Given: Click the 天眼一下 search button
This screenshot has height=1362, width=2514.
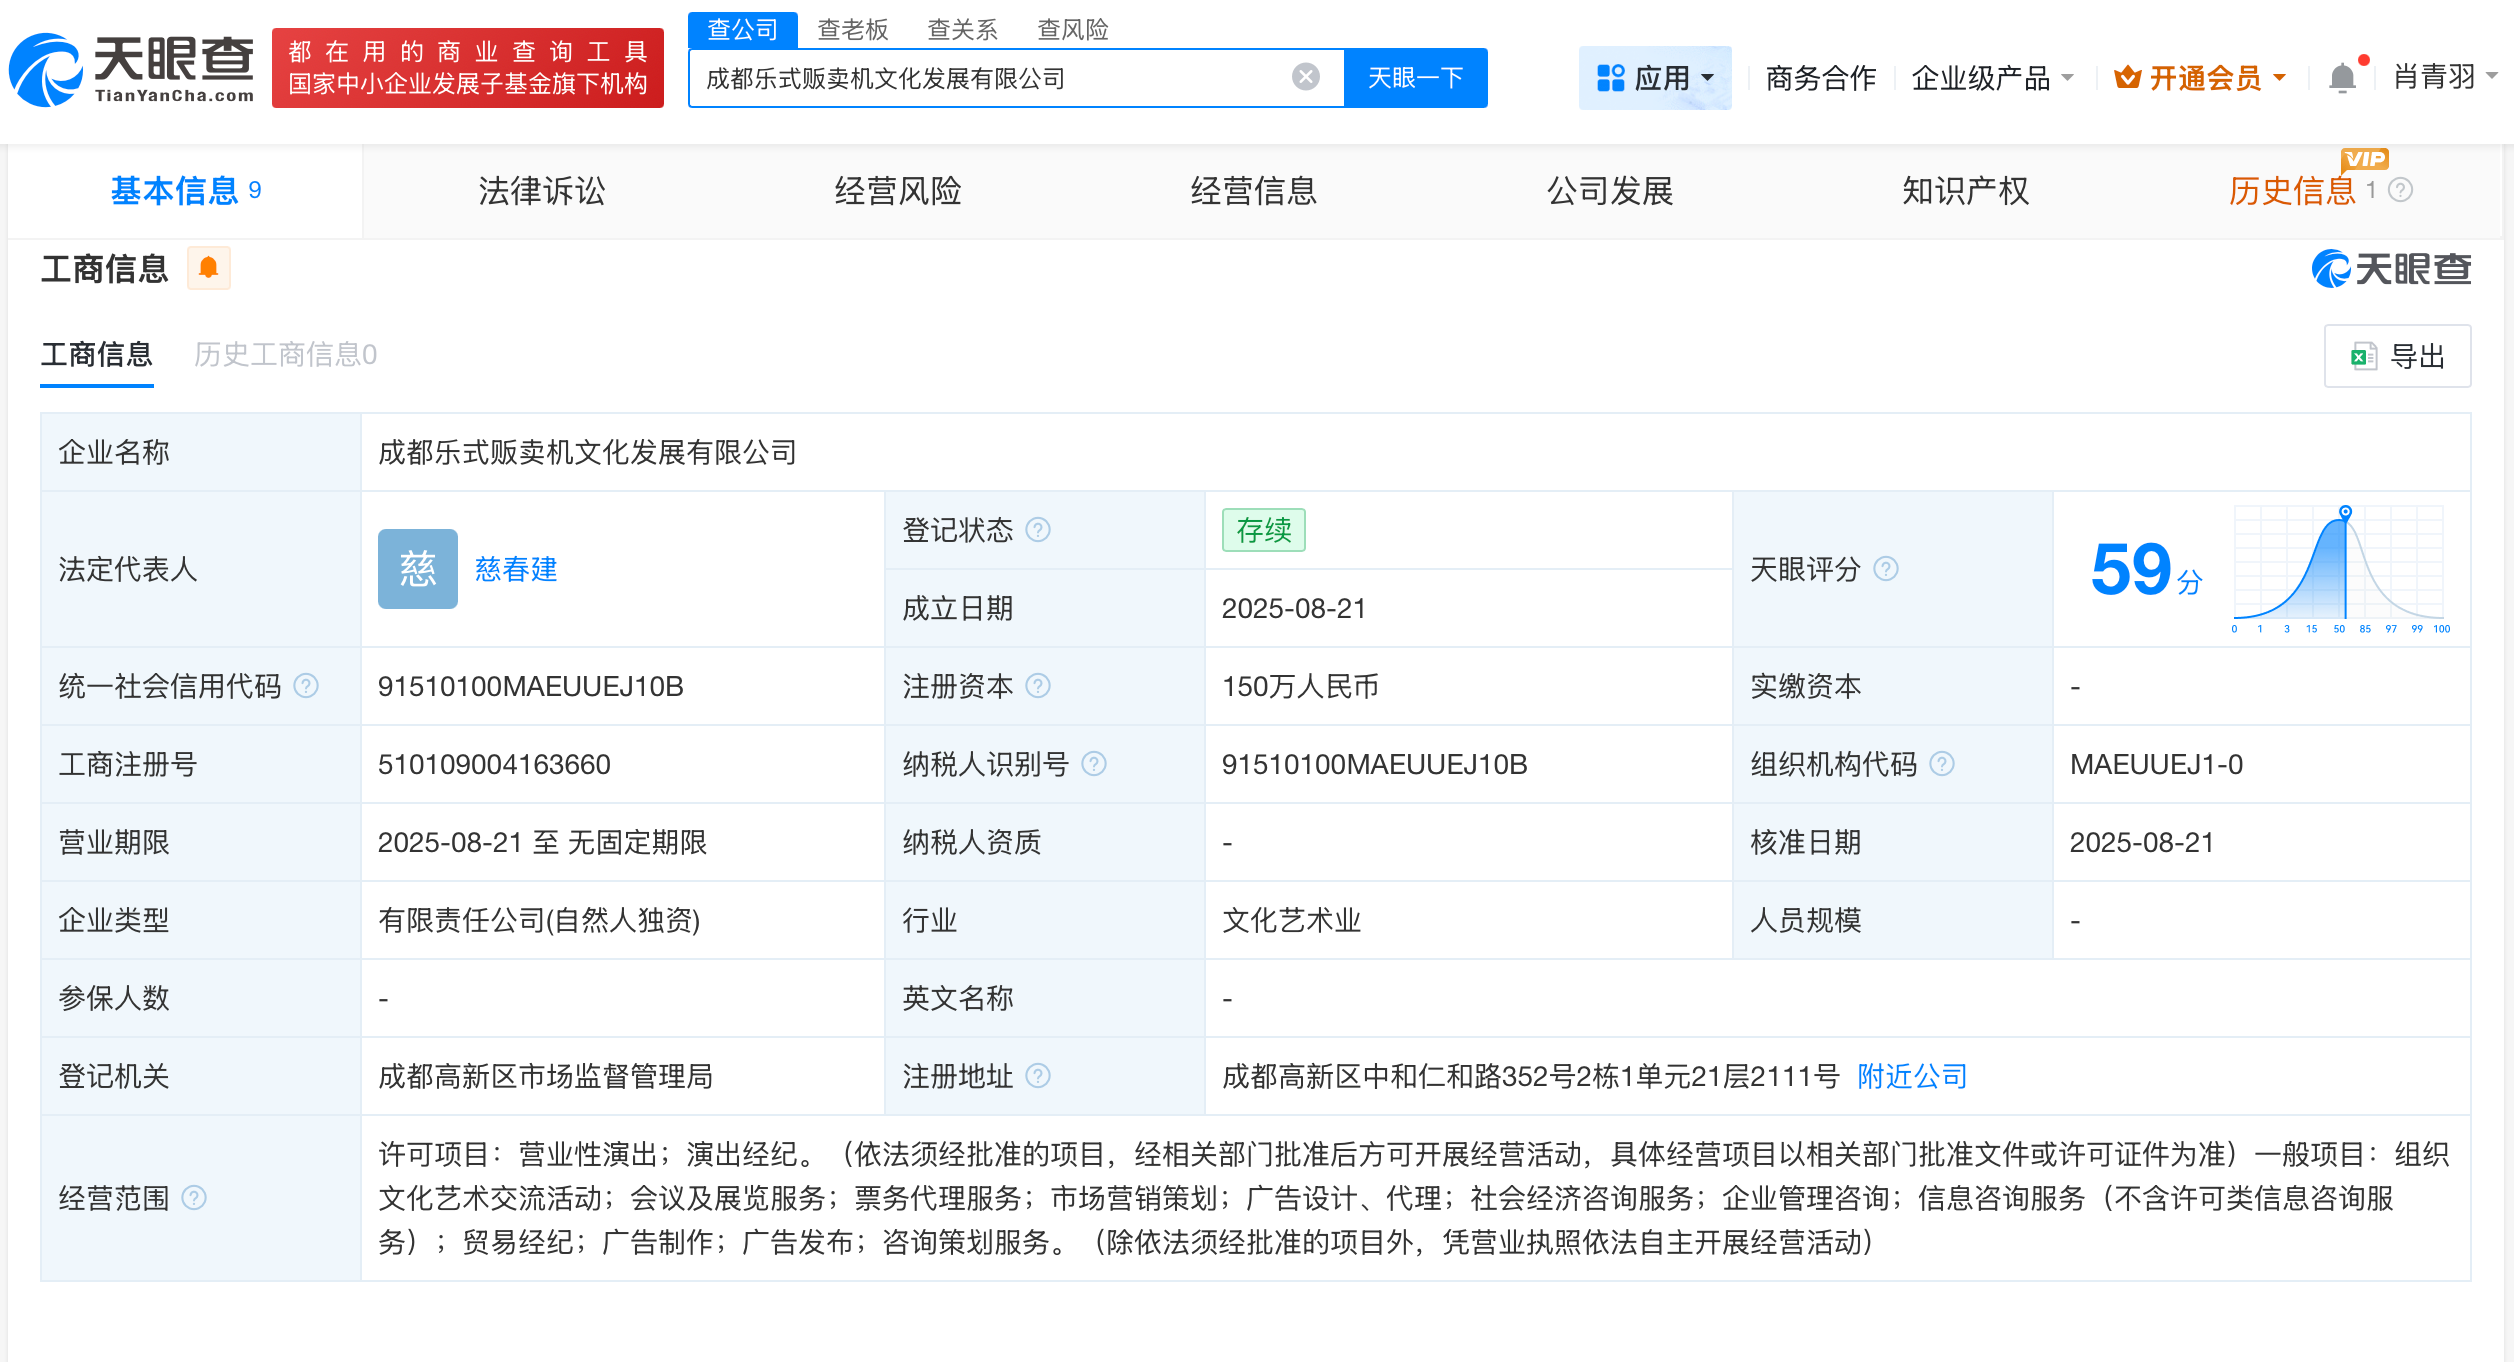Looking at the screenshot, I should coord(1416,77).
